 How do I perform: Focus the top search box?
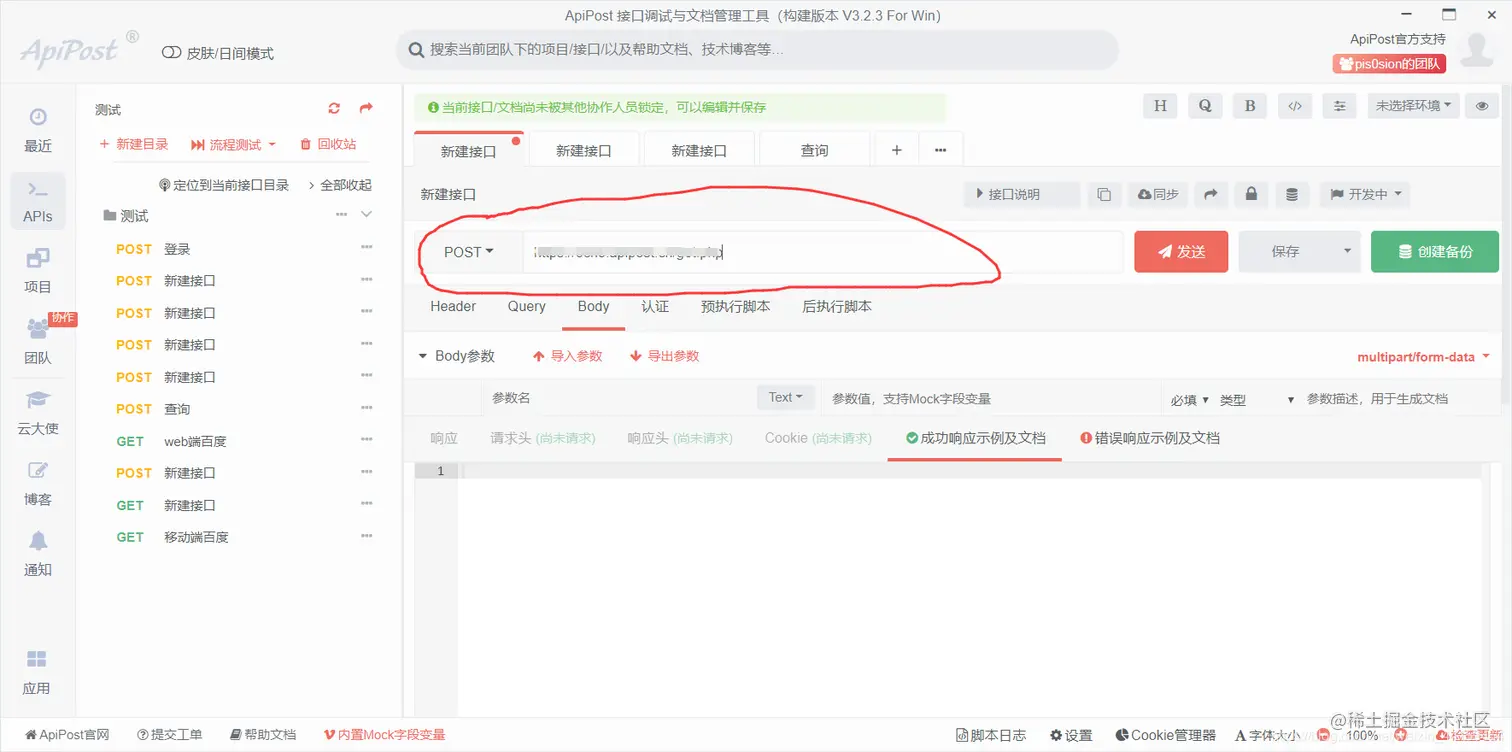pos(757,49)
